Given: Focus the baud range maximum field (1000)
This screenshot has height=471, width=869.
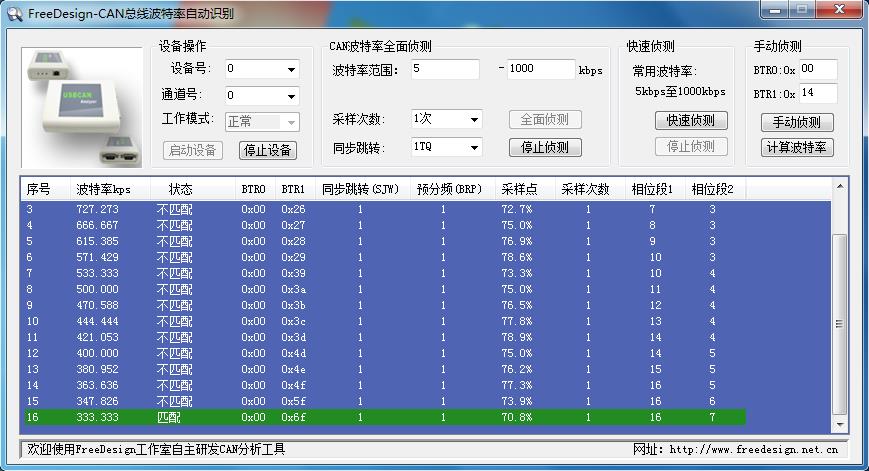Looking at the screenshot, I should (x=541, y=69).
